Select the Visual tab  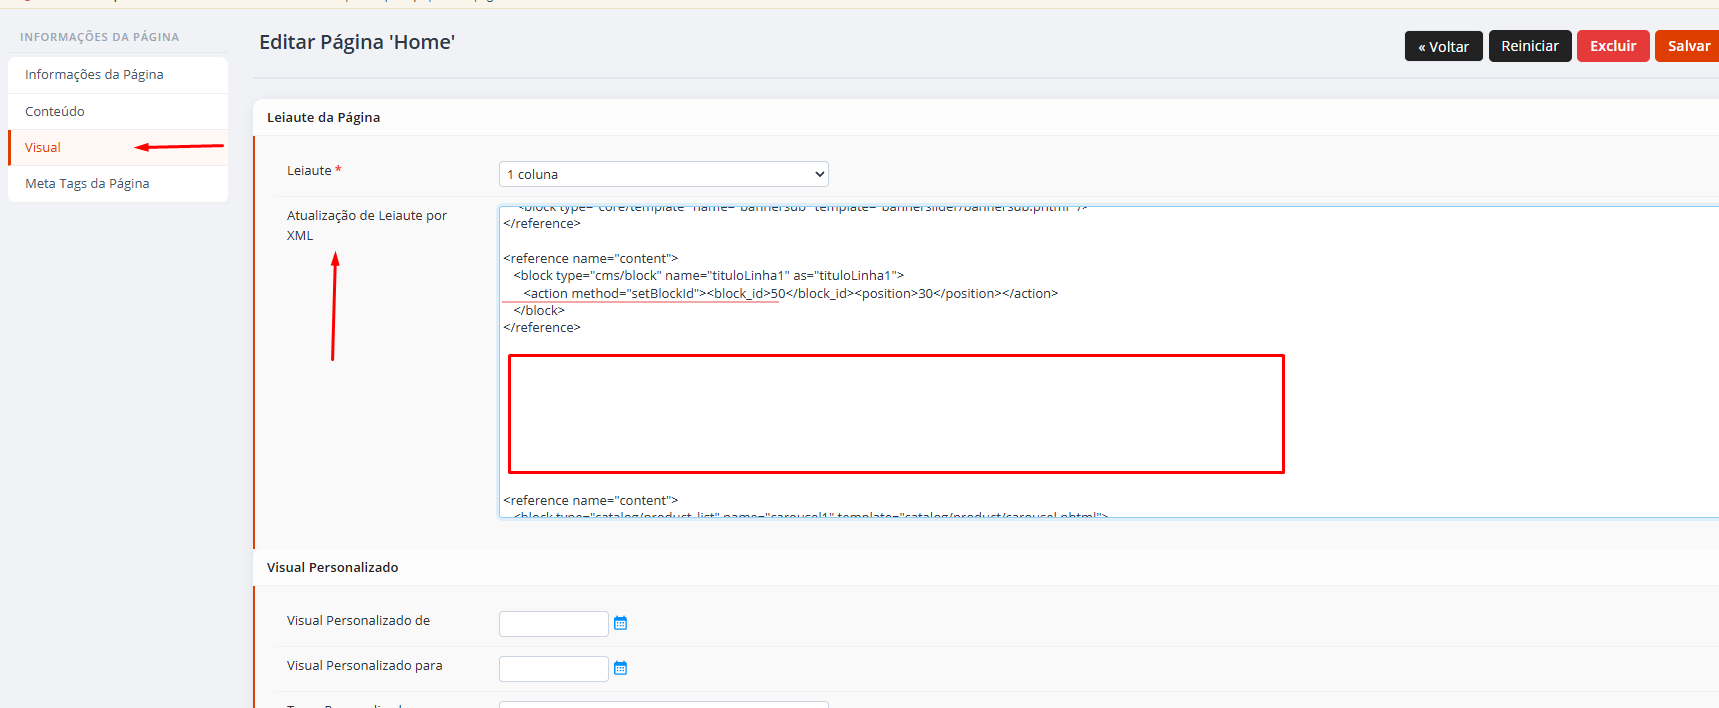click(x=118, y=147)
